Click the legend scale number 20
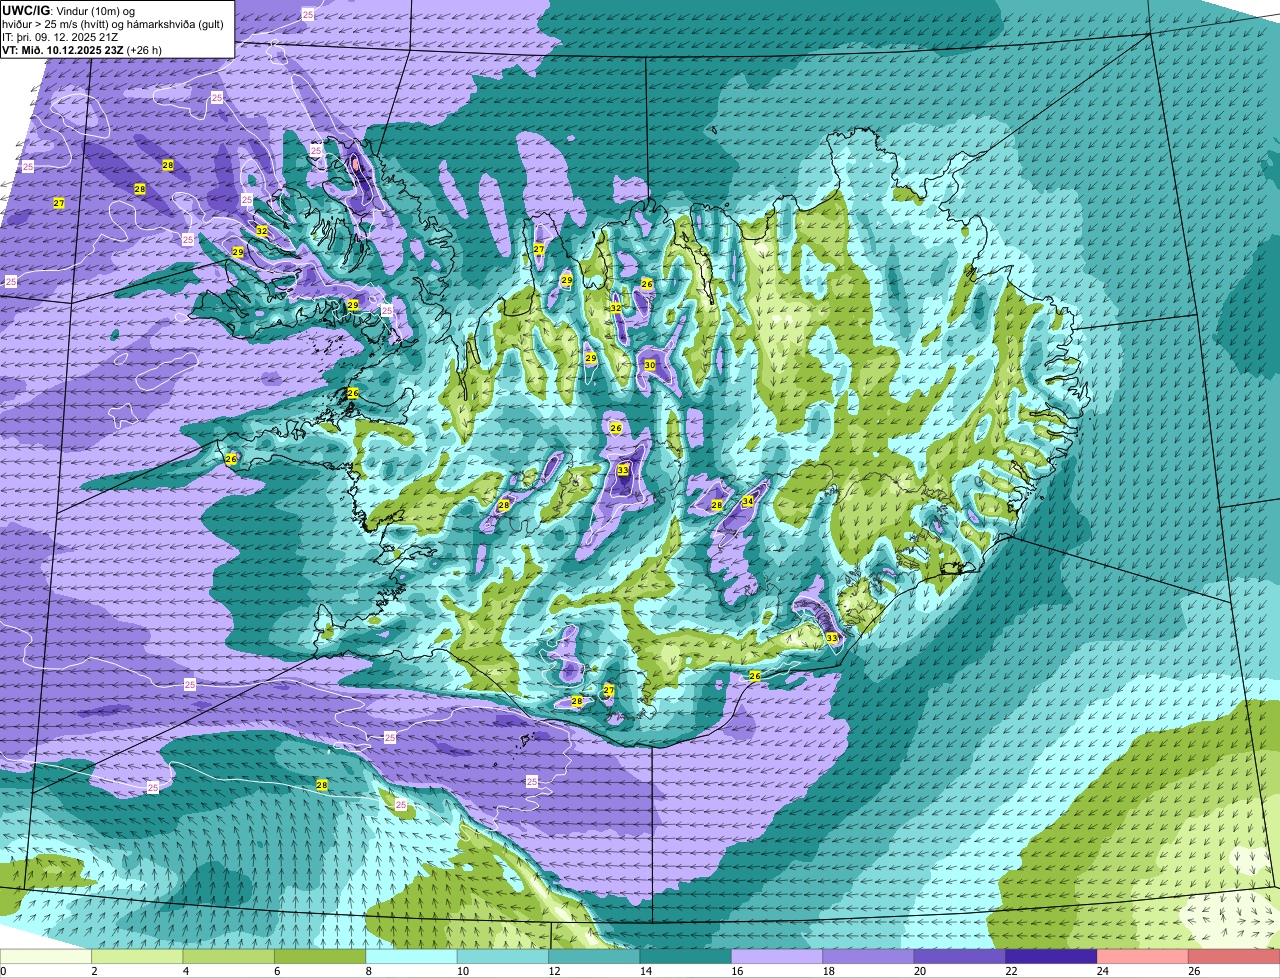This screenshot has height=978, width=1280. tap(922, 971)
